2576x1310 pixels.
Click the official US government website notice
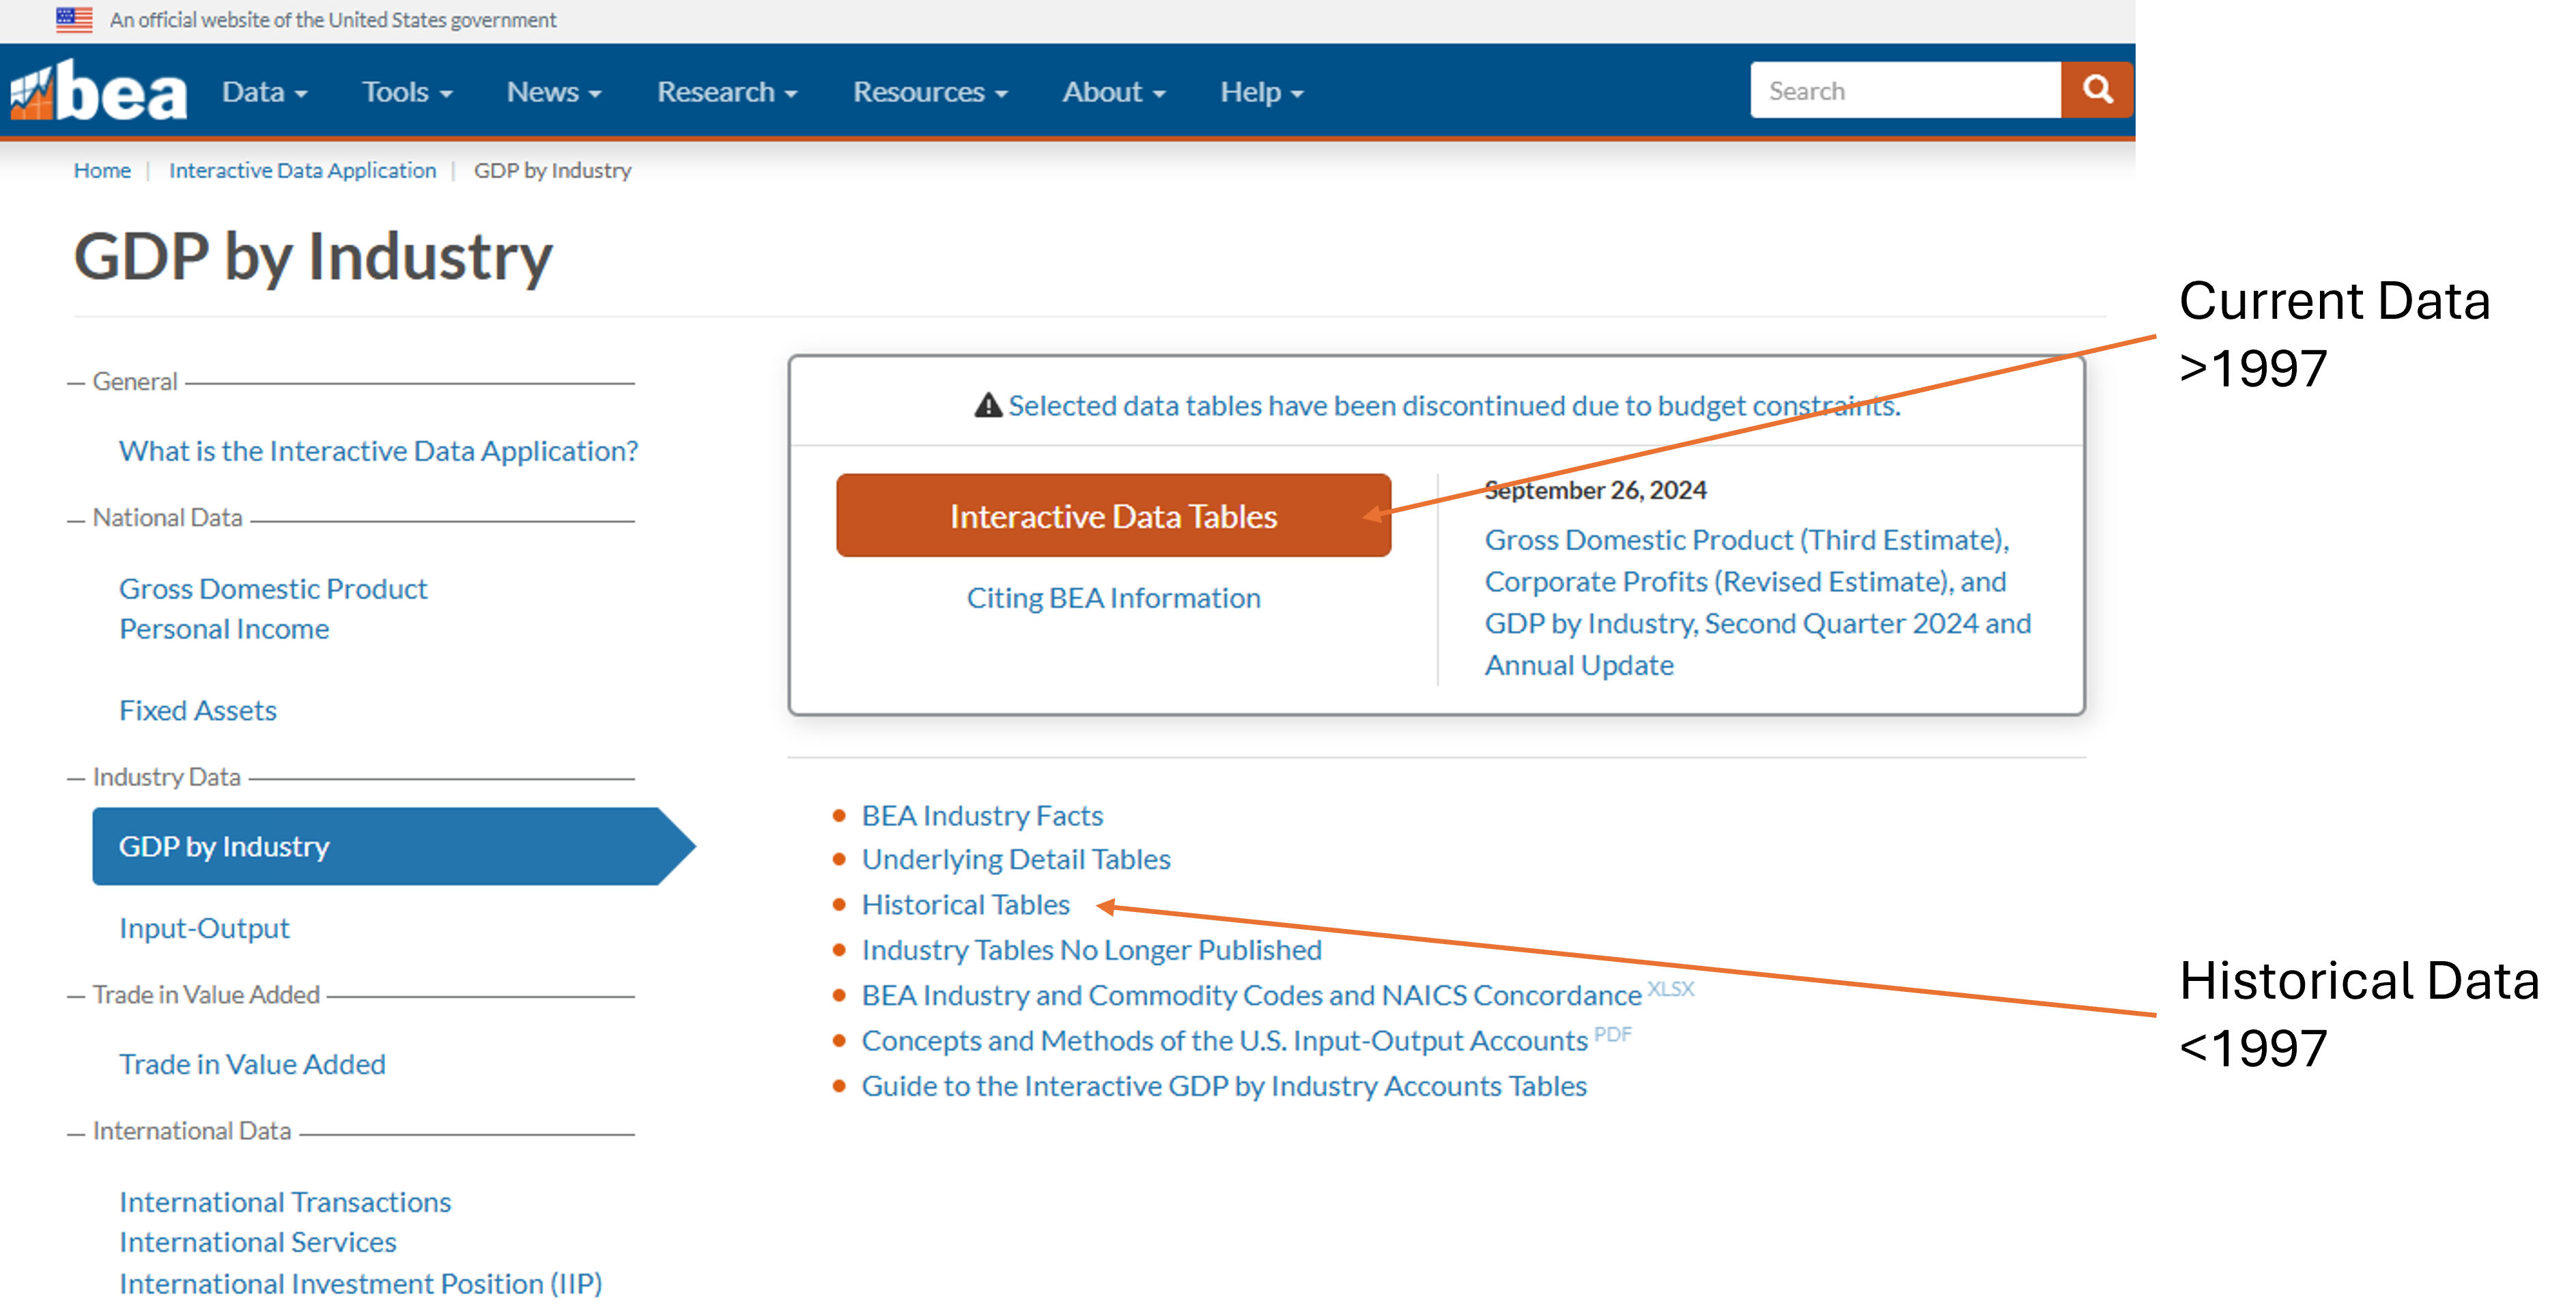point(333,20)
